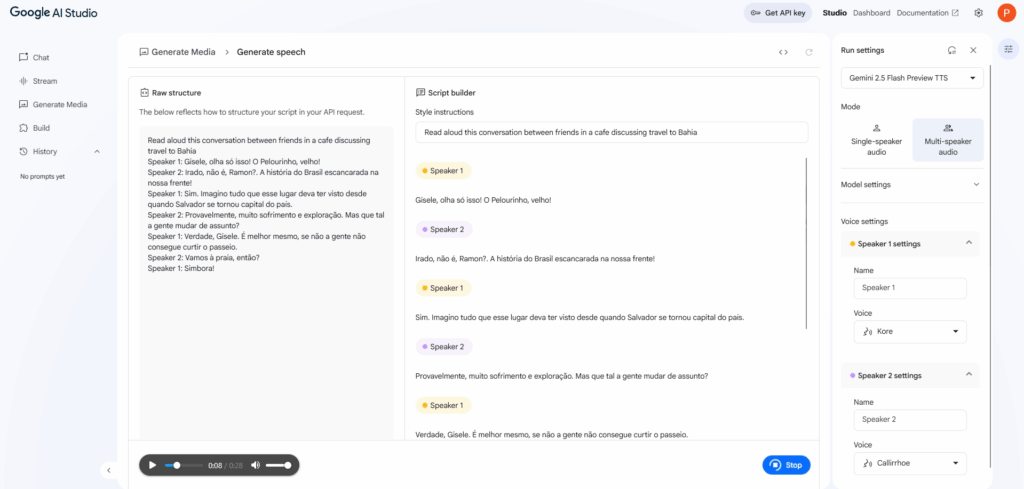Open the Gemini 2.5 Flash Preview TTS dropdown
Screen dimensions: 1024x489
pos(912,78)
